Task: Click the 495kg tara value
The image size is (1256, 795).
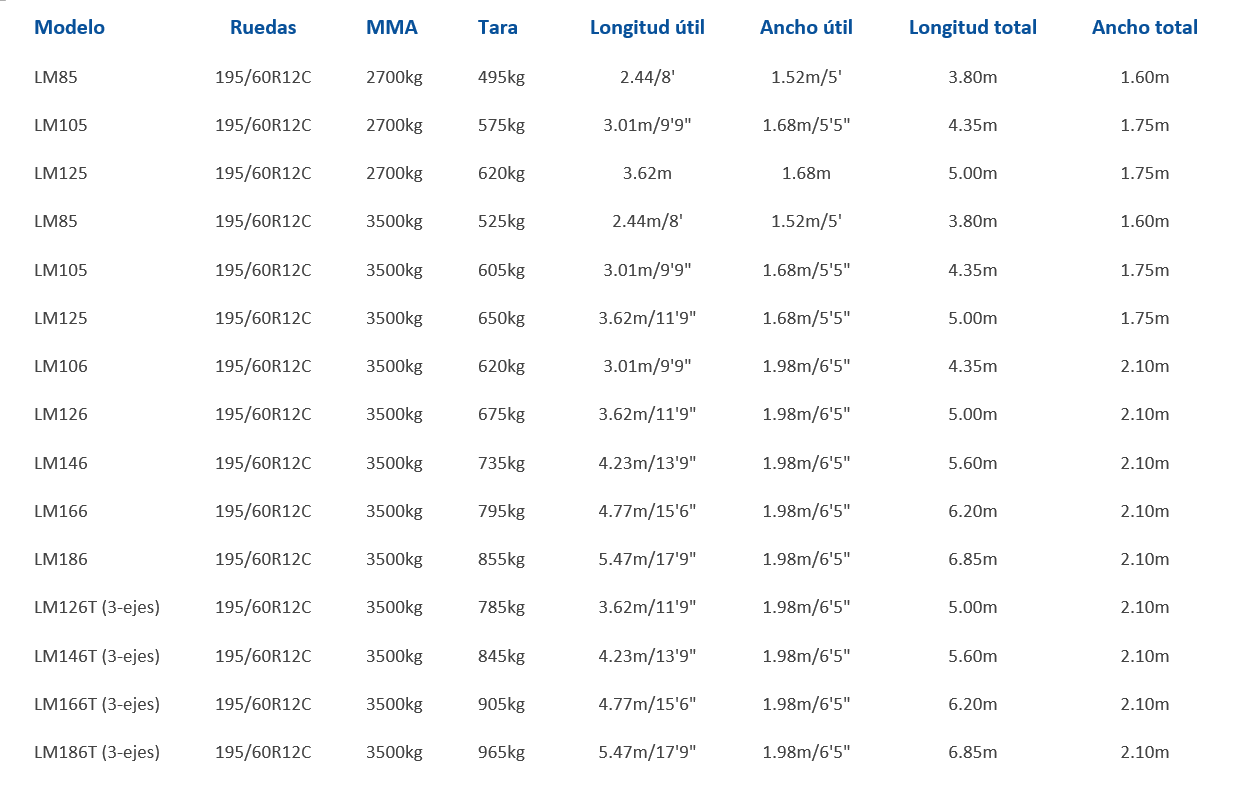Action: (x=501, y=77)
